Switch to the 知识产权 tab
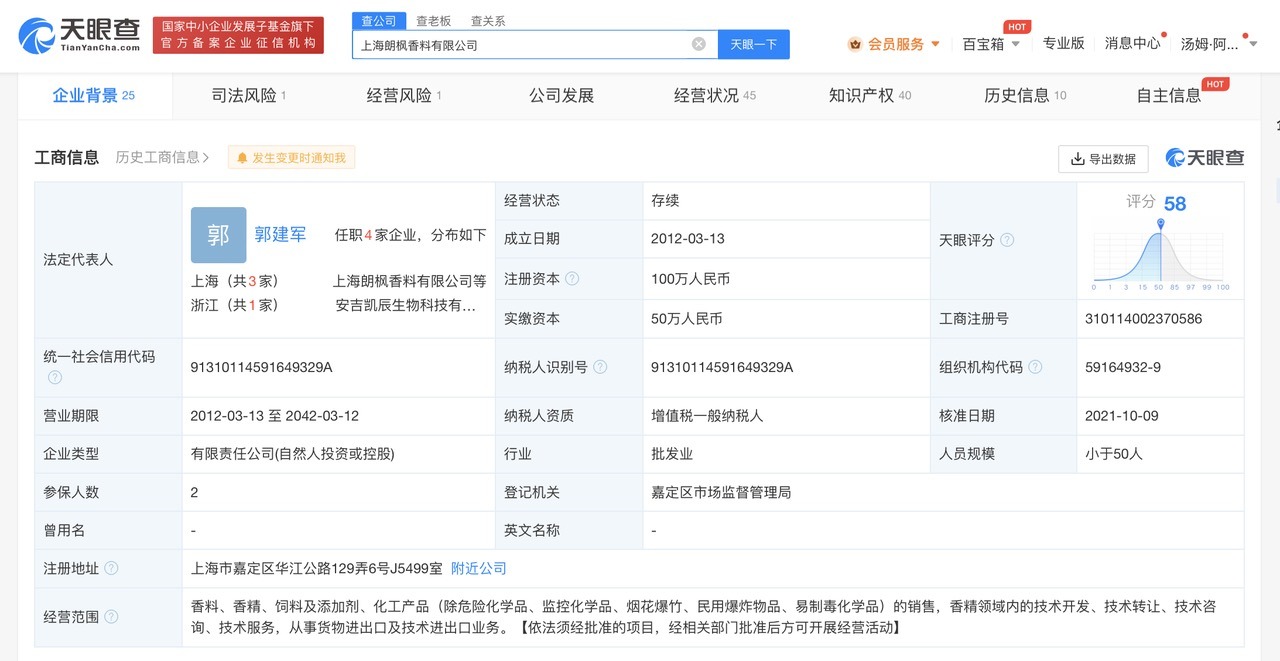The width and height of the screenshot is (1280, 661). pyautogui.click(x=861, y=96)
